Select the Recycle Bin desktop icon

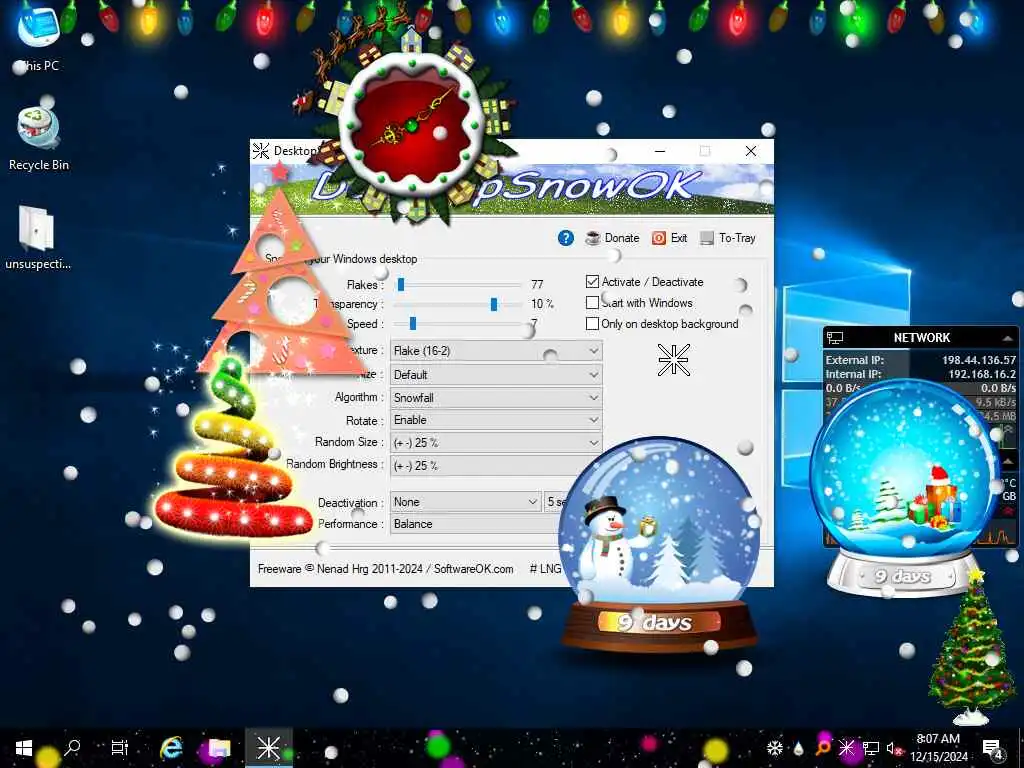[39, 139]
